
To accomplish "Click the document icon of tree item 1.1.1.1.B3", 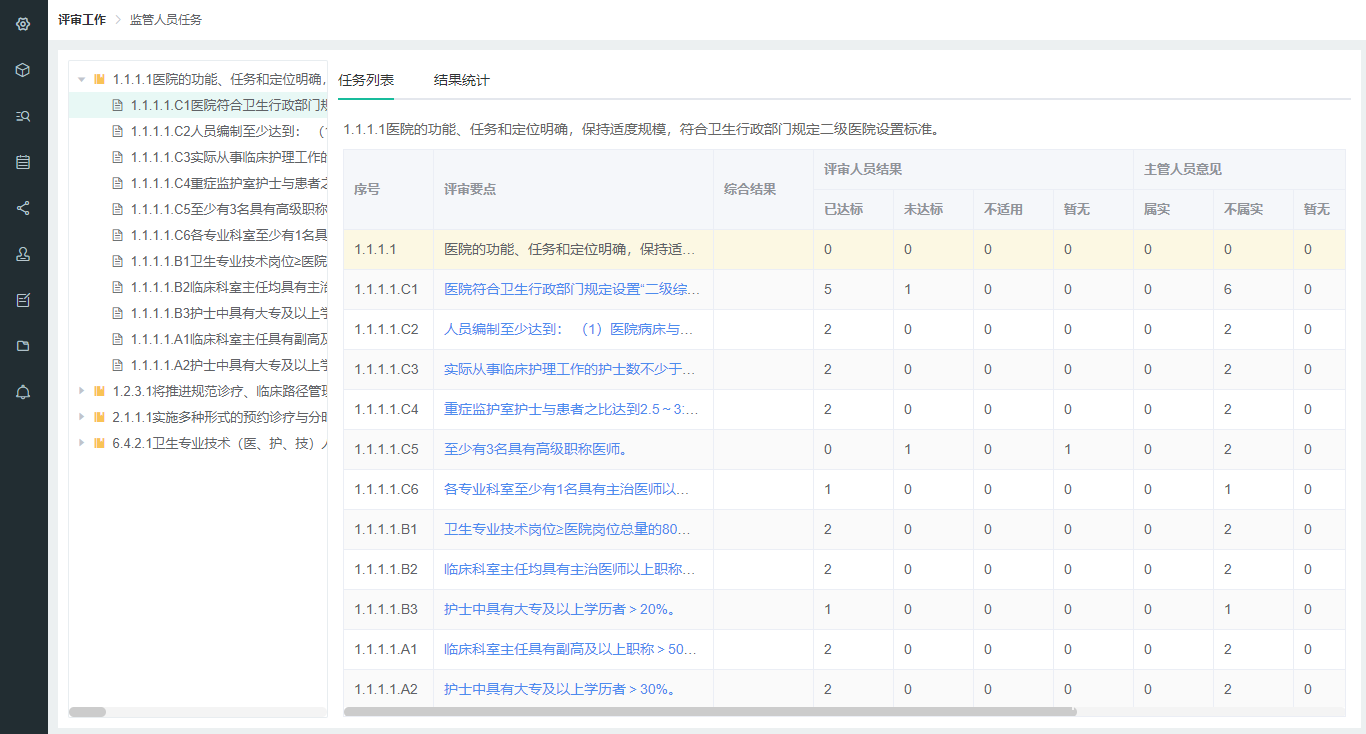I will pyautogui.click(x=117, y=313).
